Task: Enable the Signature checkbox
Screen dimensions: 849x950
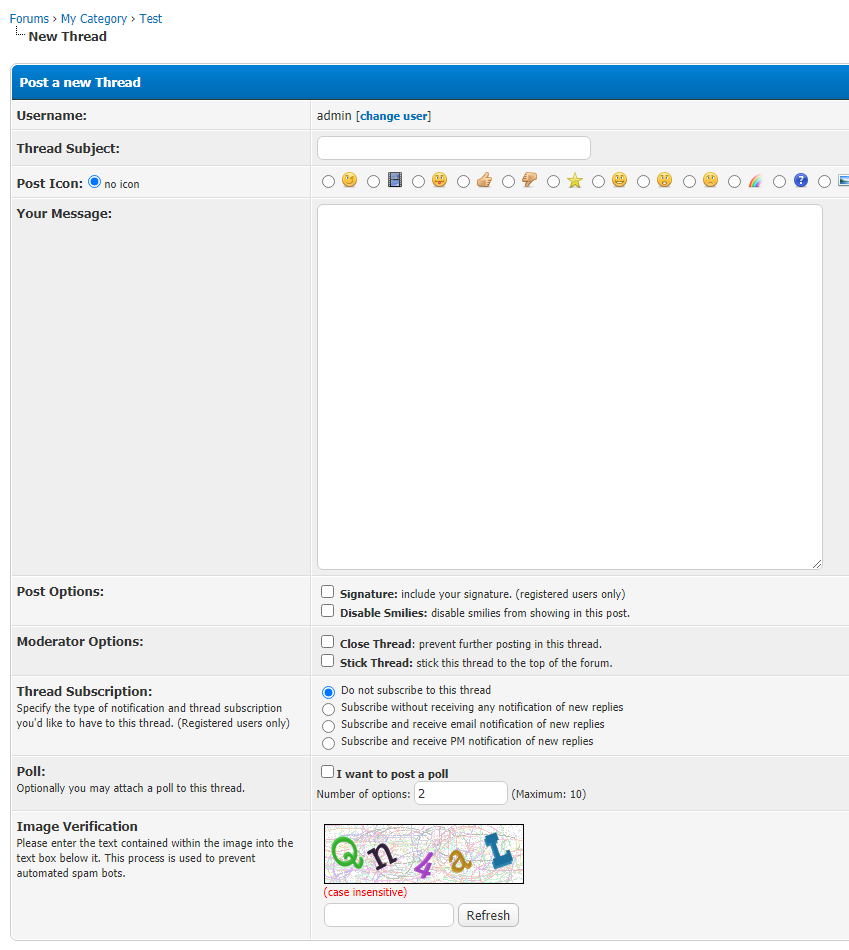Action: (x=327, y=592)
